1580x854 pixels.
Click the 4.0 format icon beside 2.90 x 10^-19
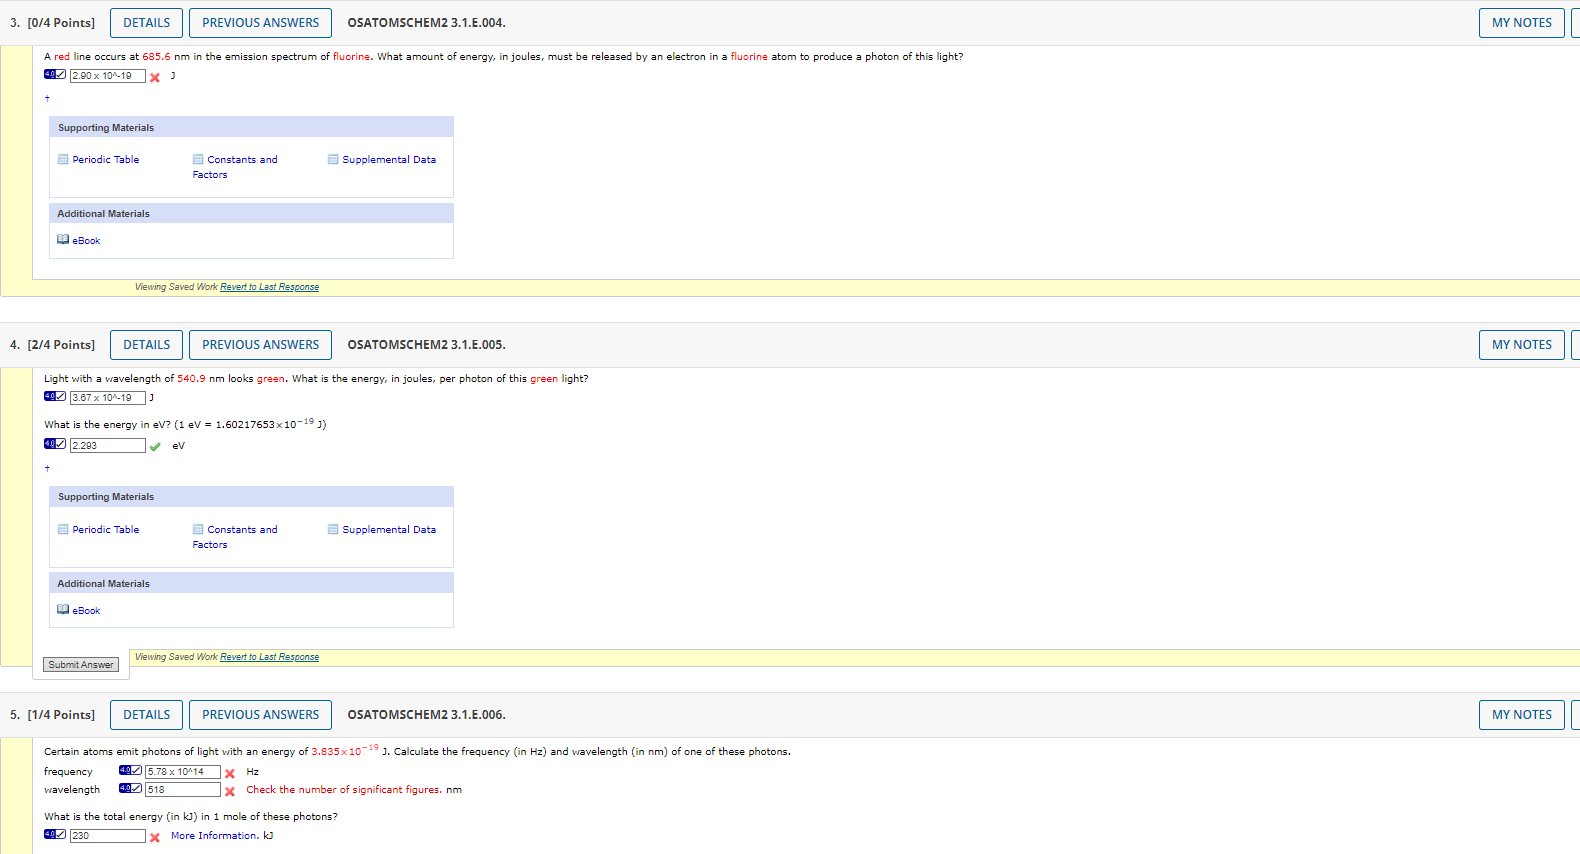(55, 75)
